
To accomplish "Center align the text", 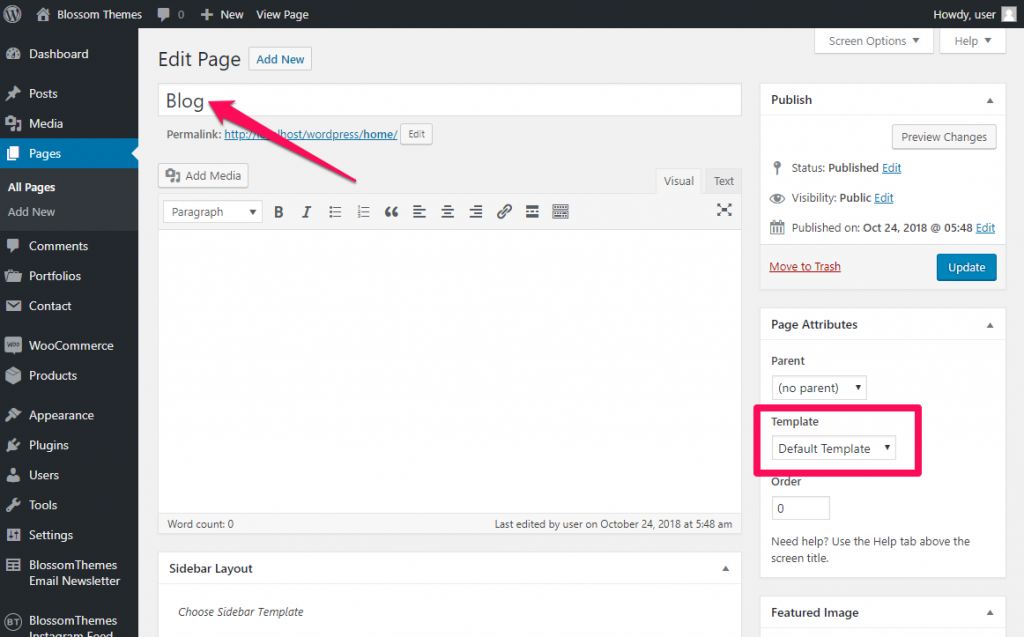I will [x=447, y=211].
